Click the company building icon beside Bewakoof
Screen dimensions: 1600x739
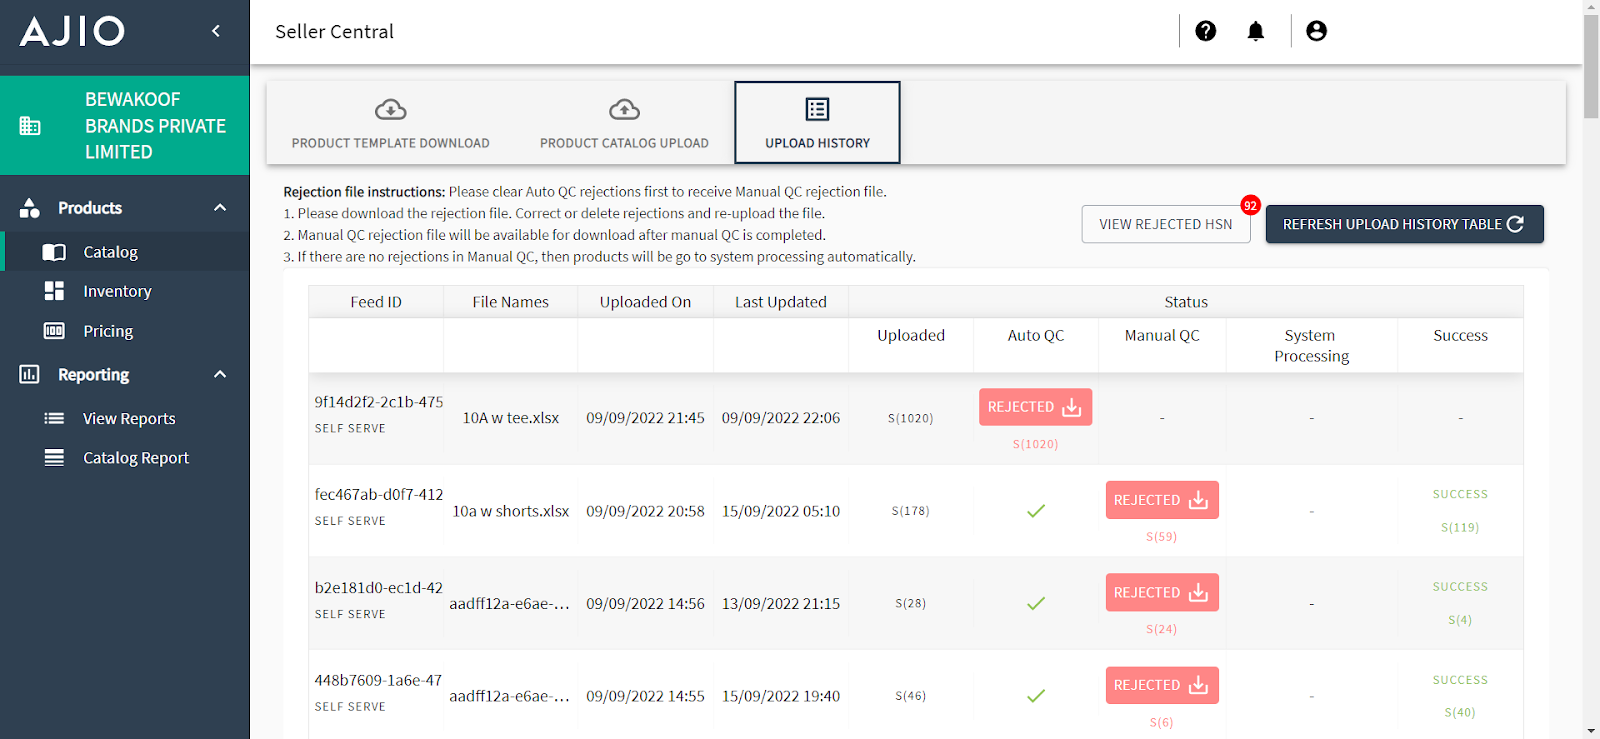click(x=30, y=126)
